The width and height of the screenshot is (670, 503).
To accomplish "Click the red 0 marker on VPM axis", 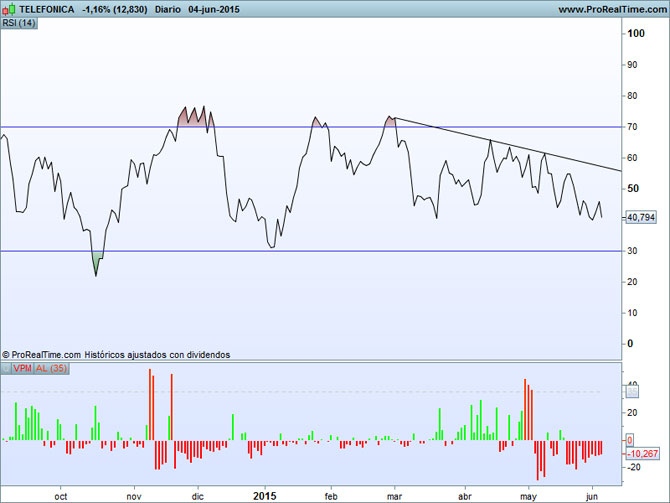I will (630, 440).
